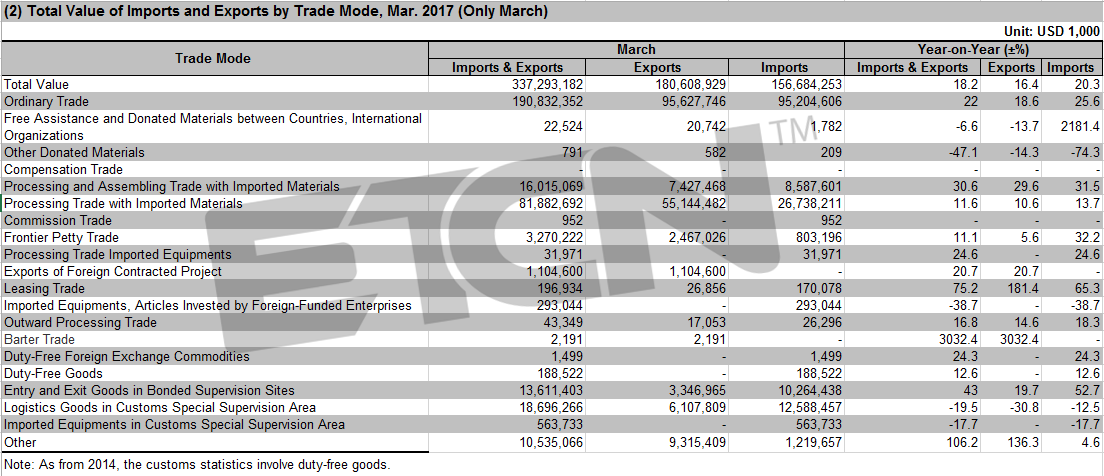Select the 'Compensation Trade' row label

coord(63,169)
